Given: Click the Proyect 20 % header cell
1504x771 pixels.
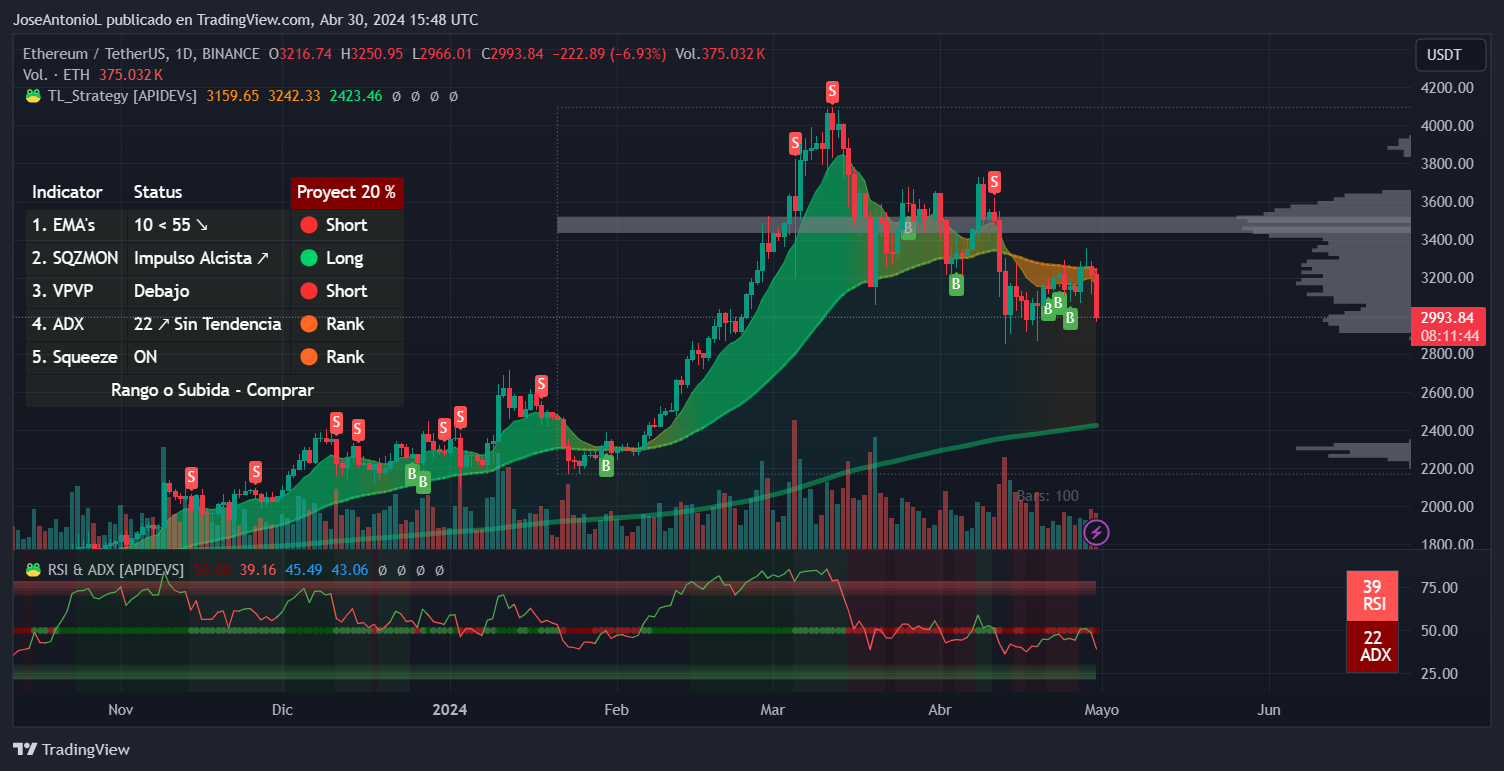Looking at the screenshot, I should pyautogui.click(x=346, y=192).
